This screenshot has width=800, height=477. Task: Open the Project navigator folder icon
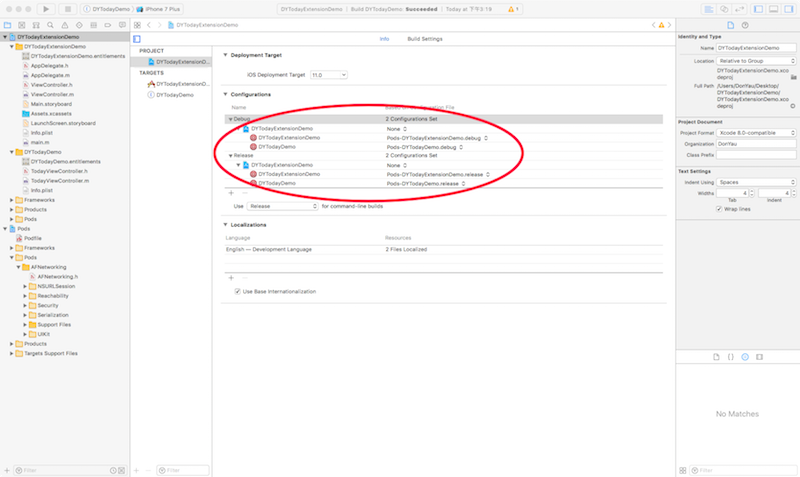pos(8,25)
